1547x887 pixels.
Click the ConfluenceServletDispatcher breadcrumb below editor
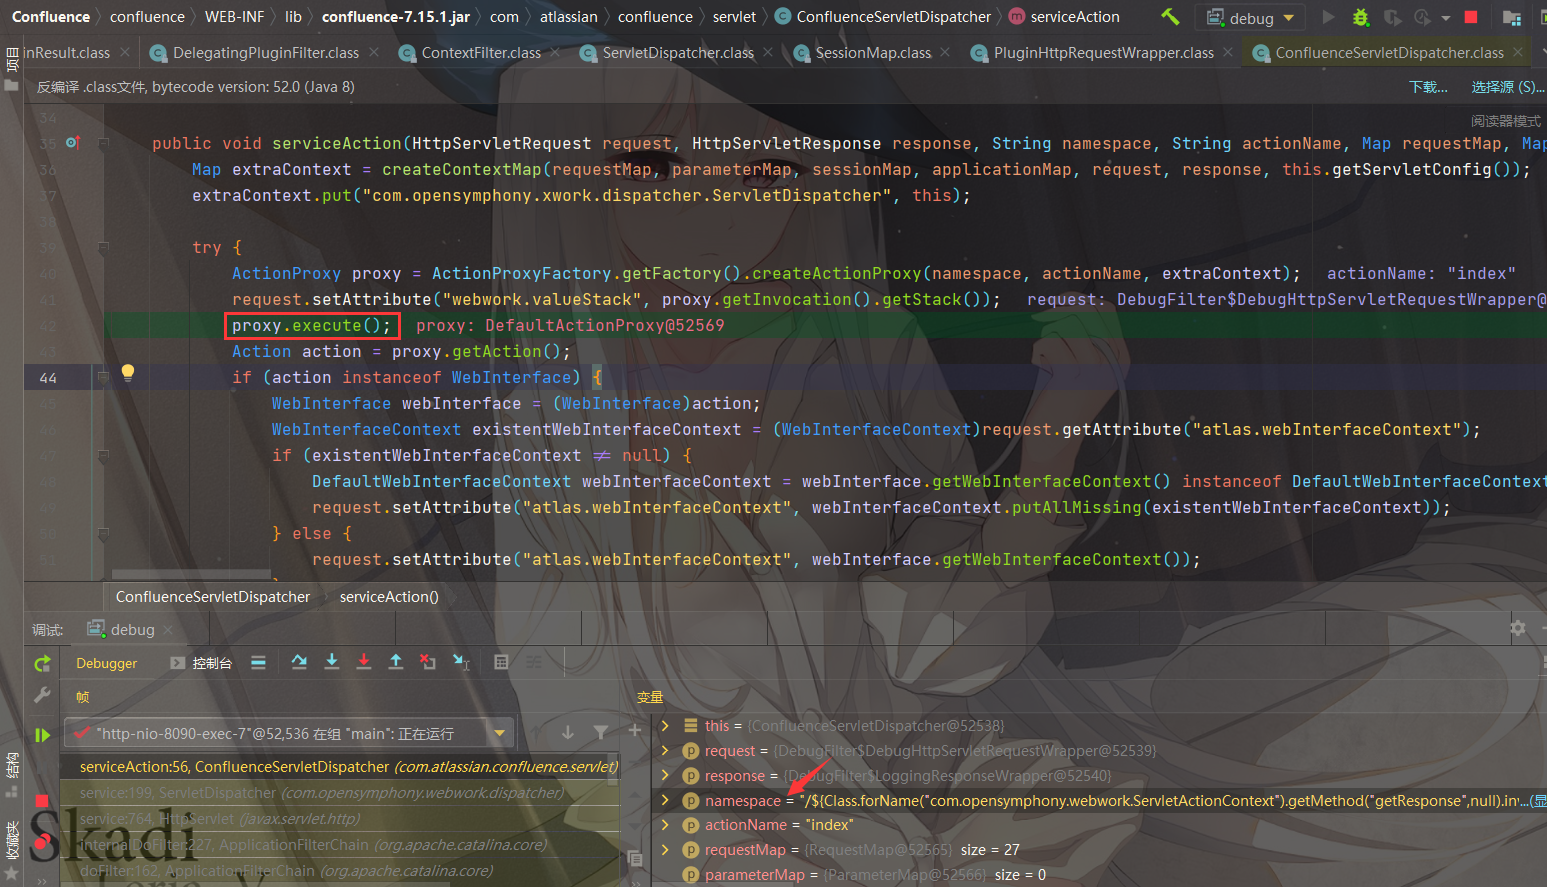[x=213, y=597]
